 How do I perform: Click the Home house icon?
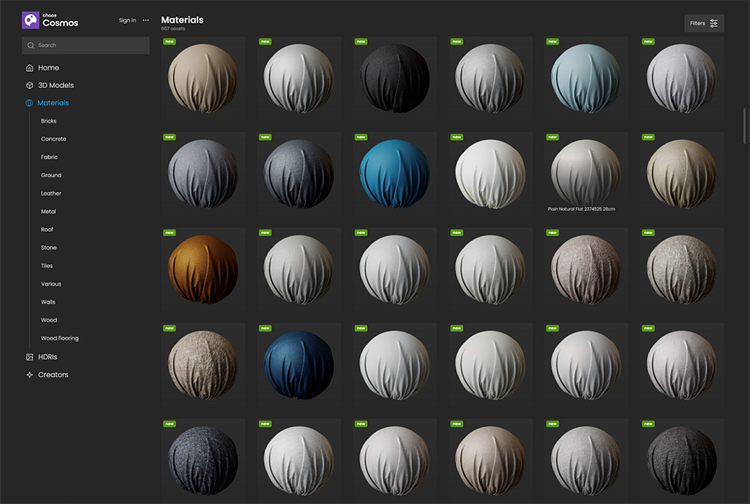29,68
